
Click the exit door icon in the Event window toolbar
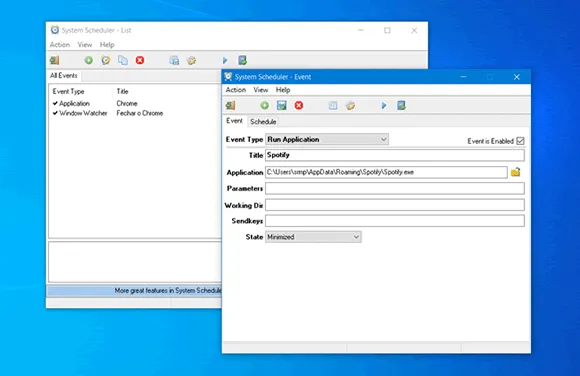click(230, 105)
